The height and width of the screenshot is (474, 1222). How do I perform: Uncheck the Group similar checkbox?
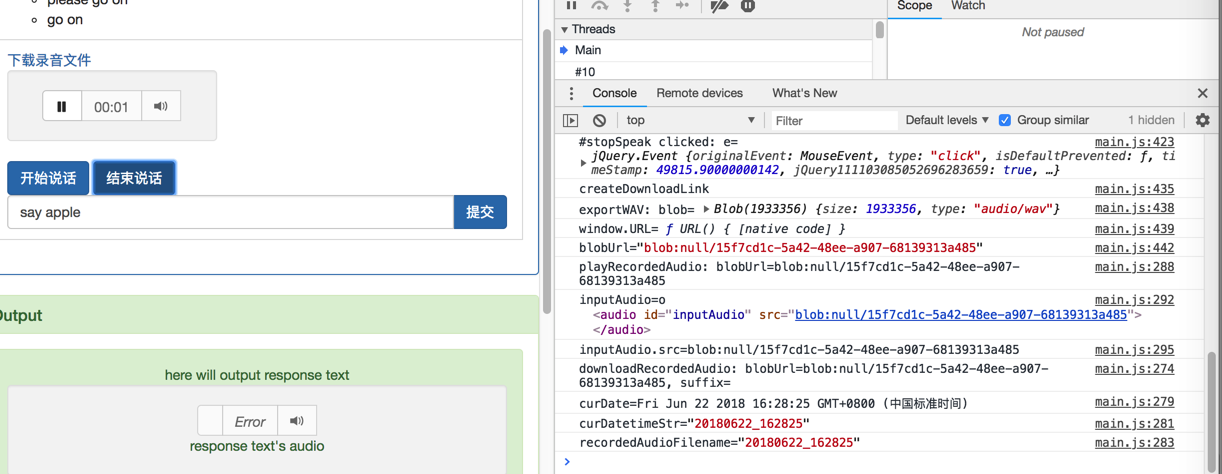coord(1005,120)
